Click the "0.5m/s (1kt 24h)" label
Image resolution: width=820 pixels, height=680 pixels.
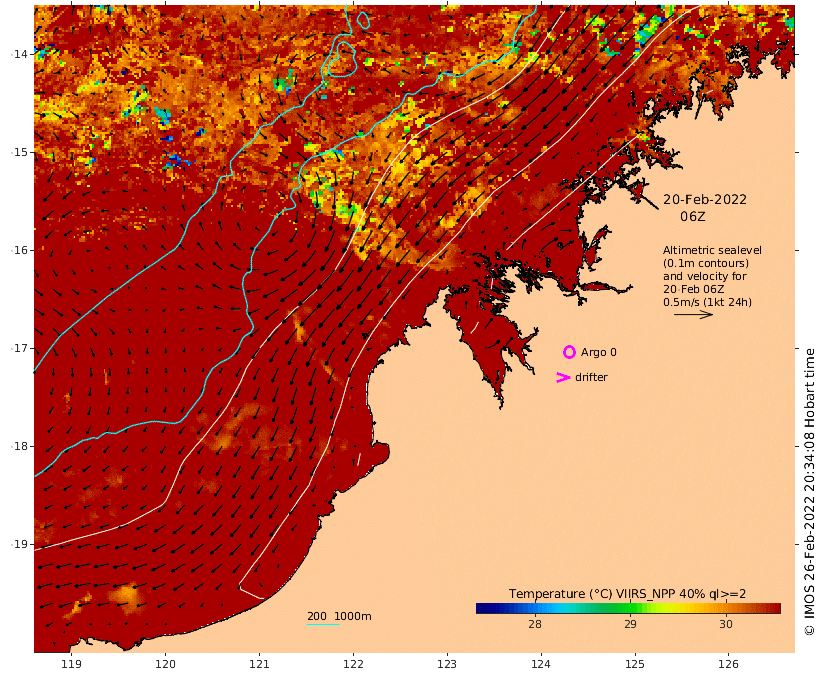point(707,302)
